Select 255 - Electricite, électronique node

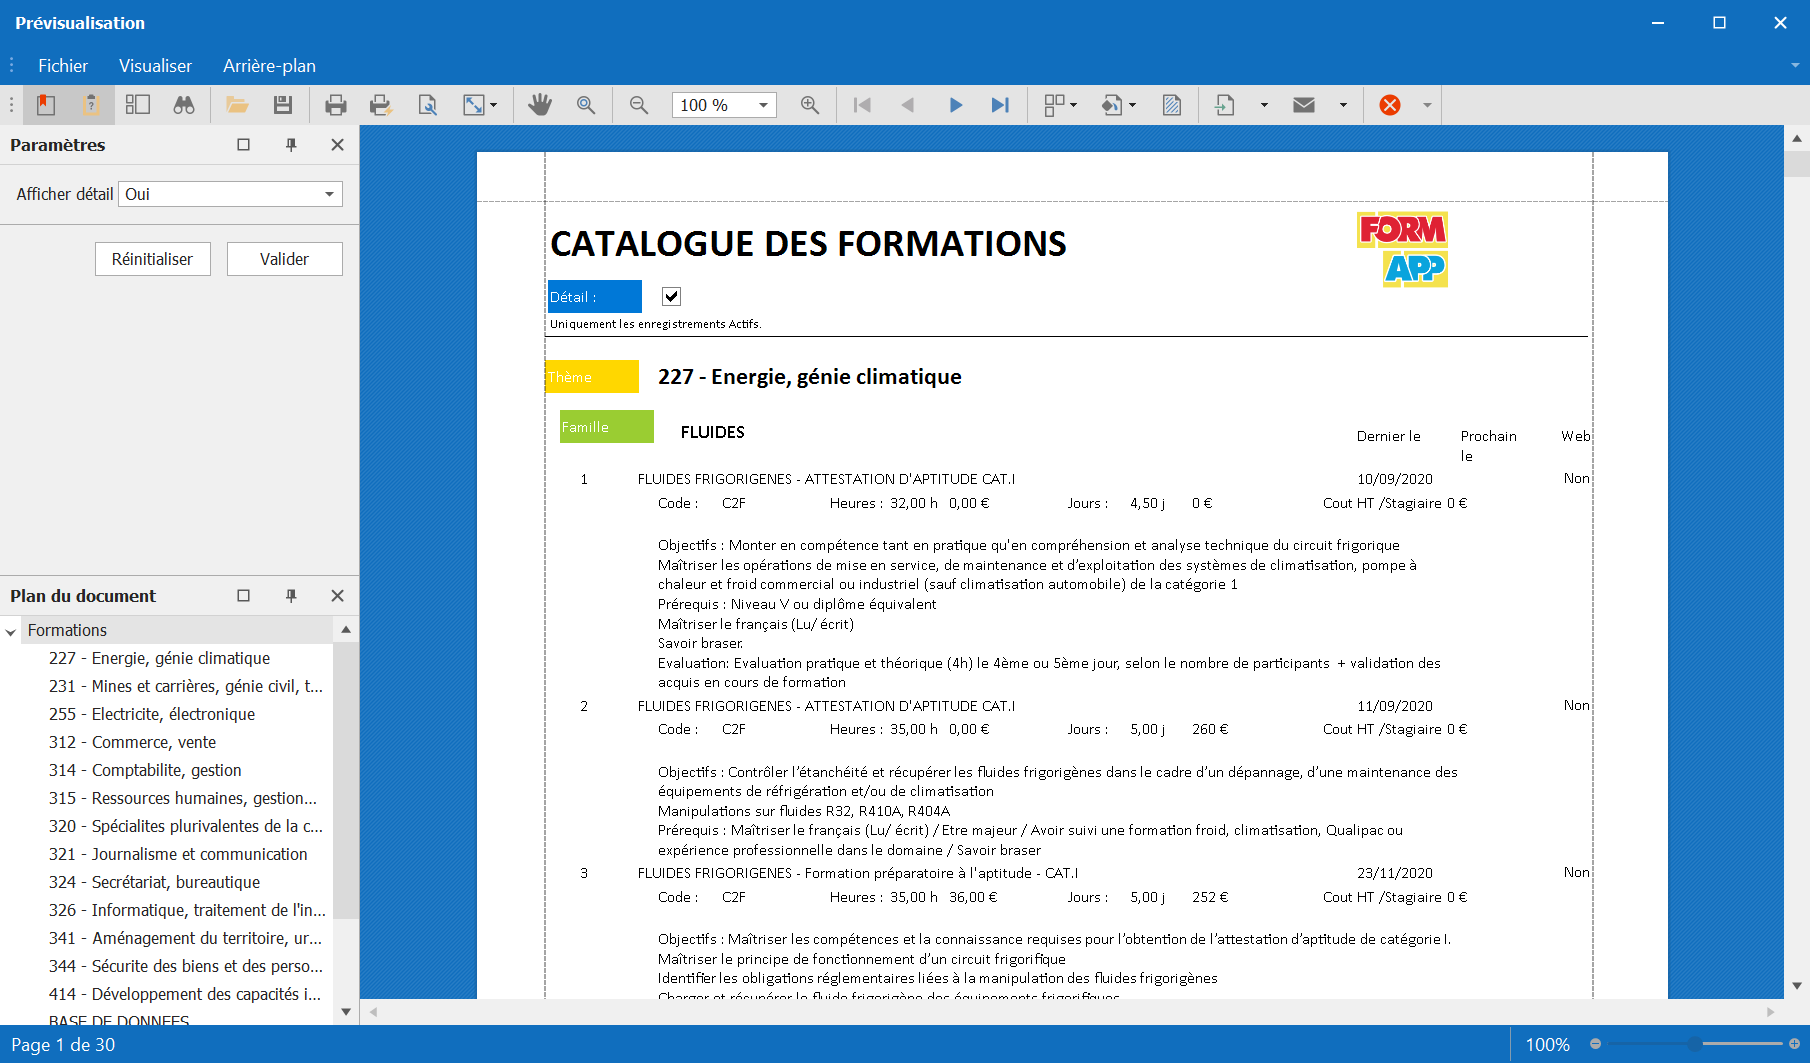coord(152,714)
